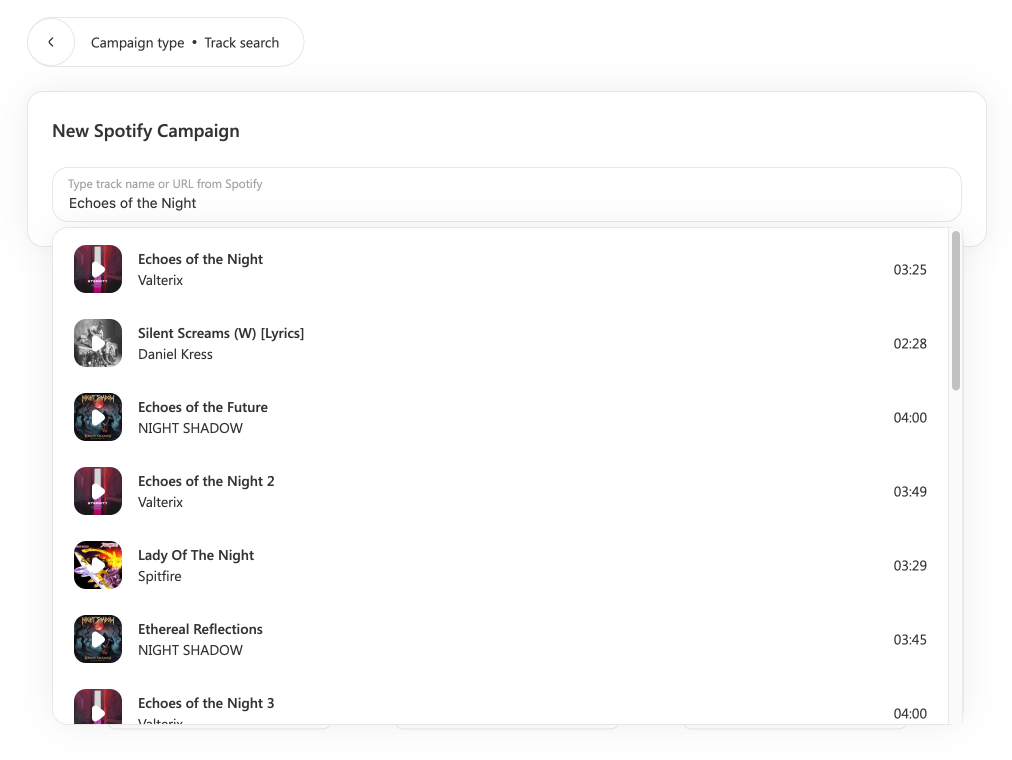Click the "Echoes of the Night 2" cover art
The image size is (1012, 760).
click(97, 491)
